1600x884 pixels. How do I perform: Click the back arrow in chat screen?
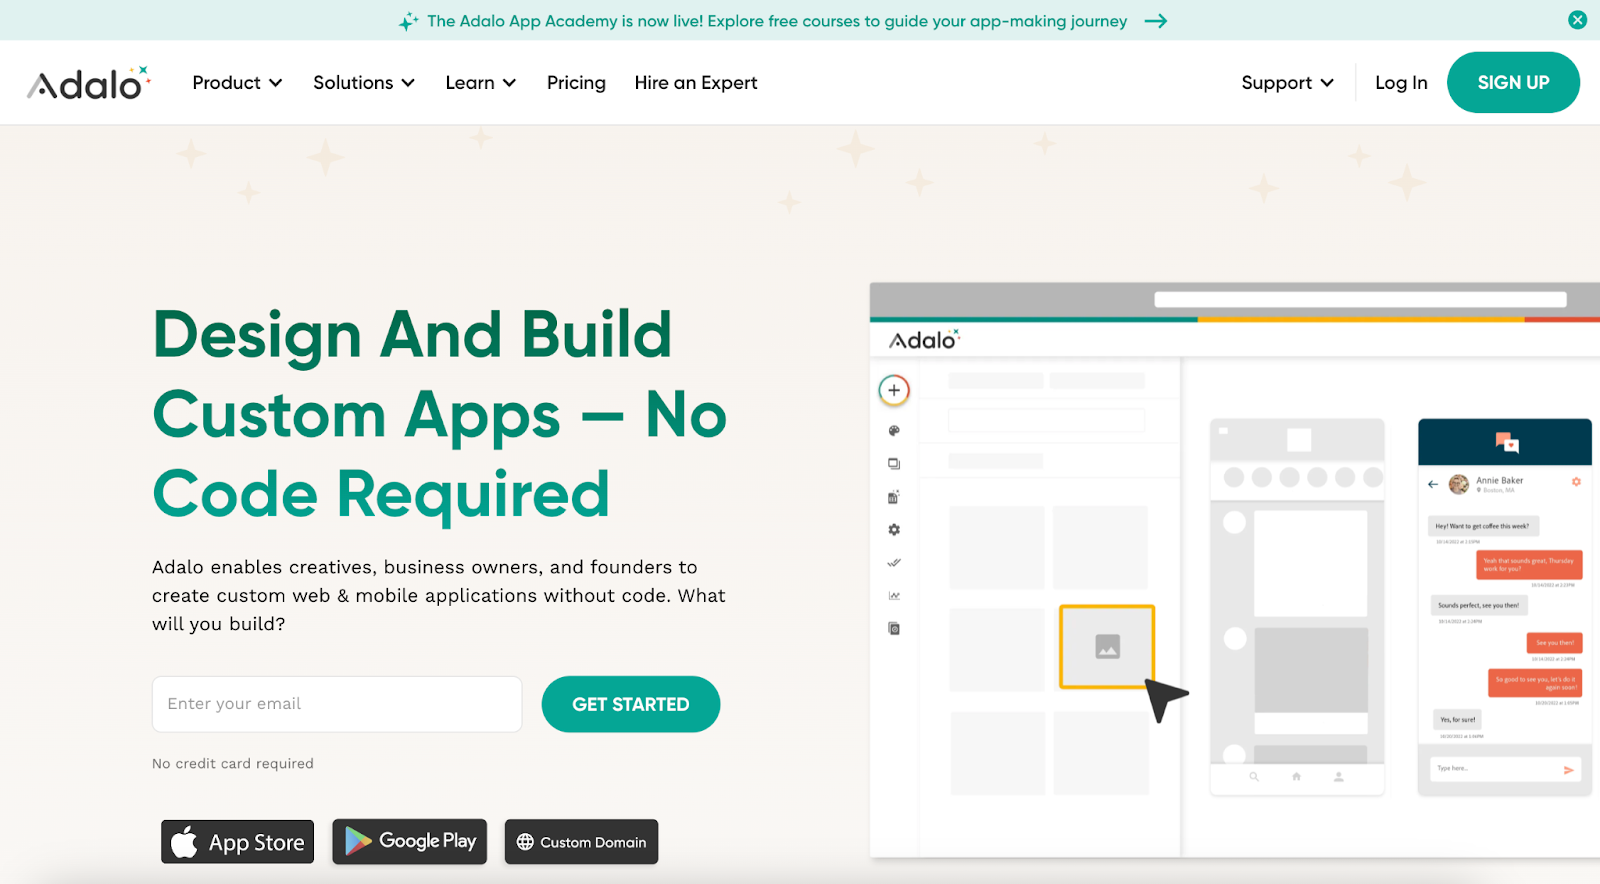pyautogui.click(x=1433, y=484)
